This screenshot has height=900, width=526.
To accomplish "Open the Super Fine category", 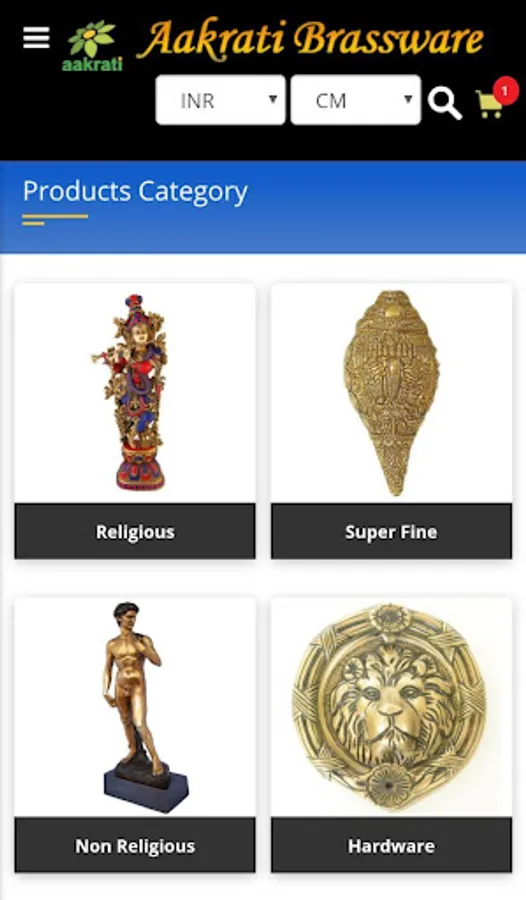I will (x=391, y=532).
